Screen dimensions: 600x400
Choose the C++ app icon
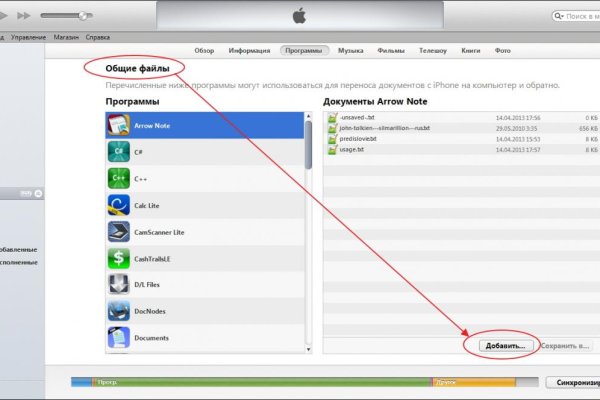[117, 179]
